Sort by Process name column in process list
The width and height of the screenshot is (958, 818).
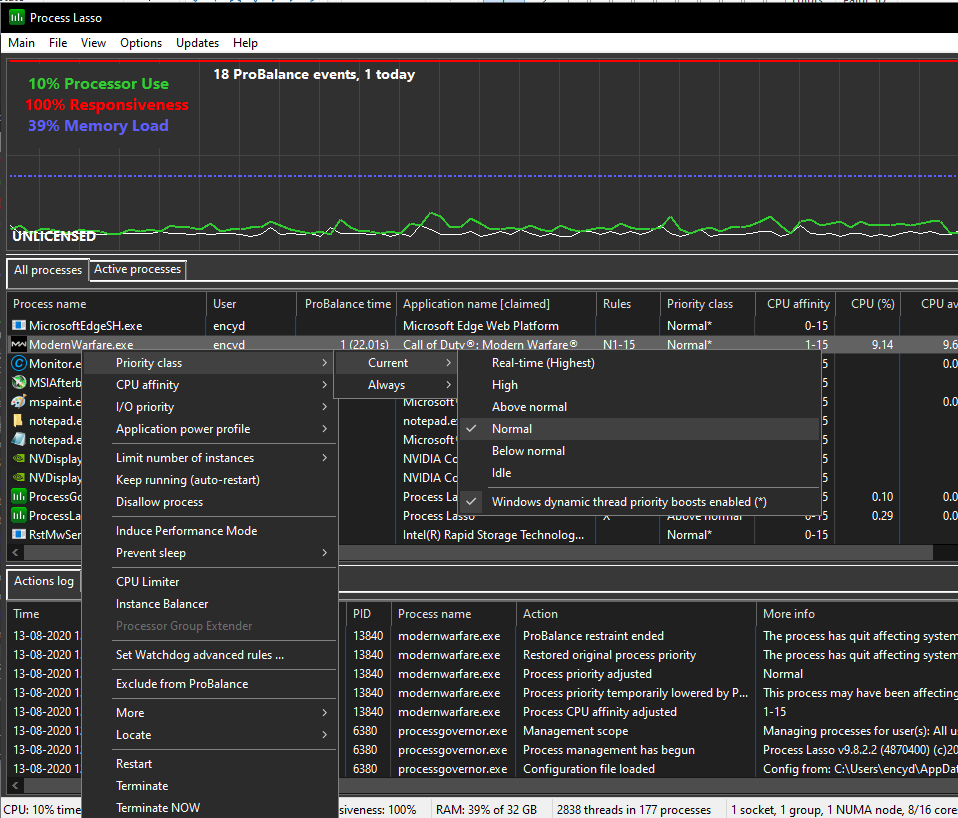pos(106,304)
